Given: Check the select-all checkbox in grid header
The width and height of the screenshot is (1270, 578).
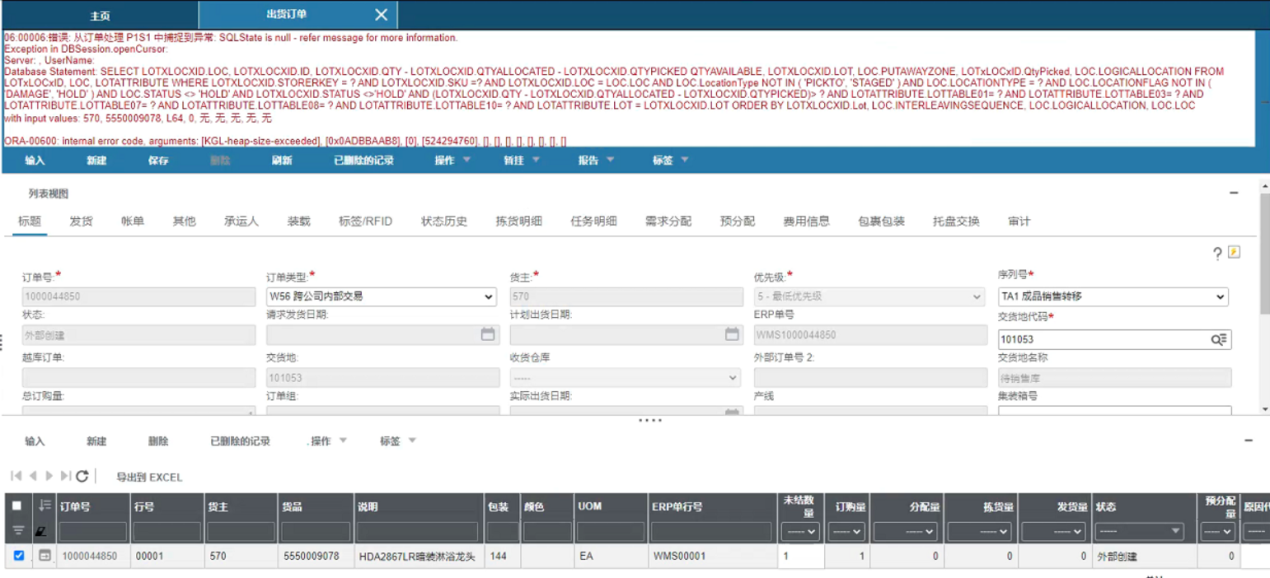Looking at the screenshot, I should (18, 507).
